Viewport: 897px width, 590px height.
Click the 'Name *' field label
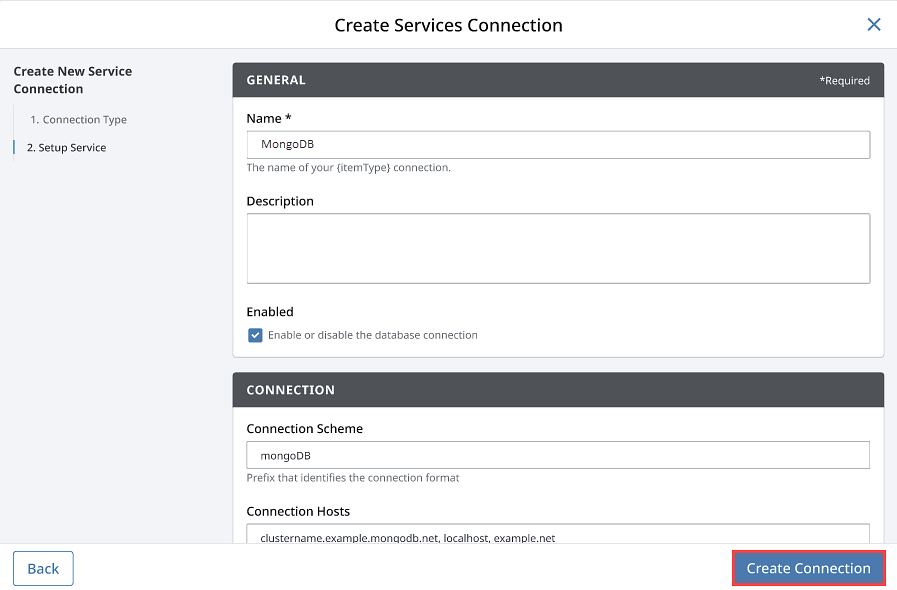pos(269,118)
